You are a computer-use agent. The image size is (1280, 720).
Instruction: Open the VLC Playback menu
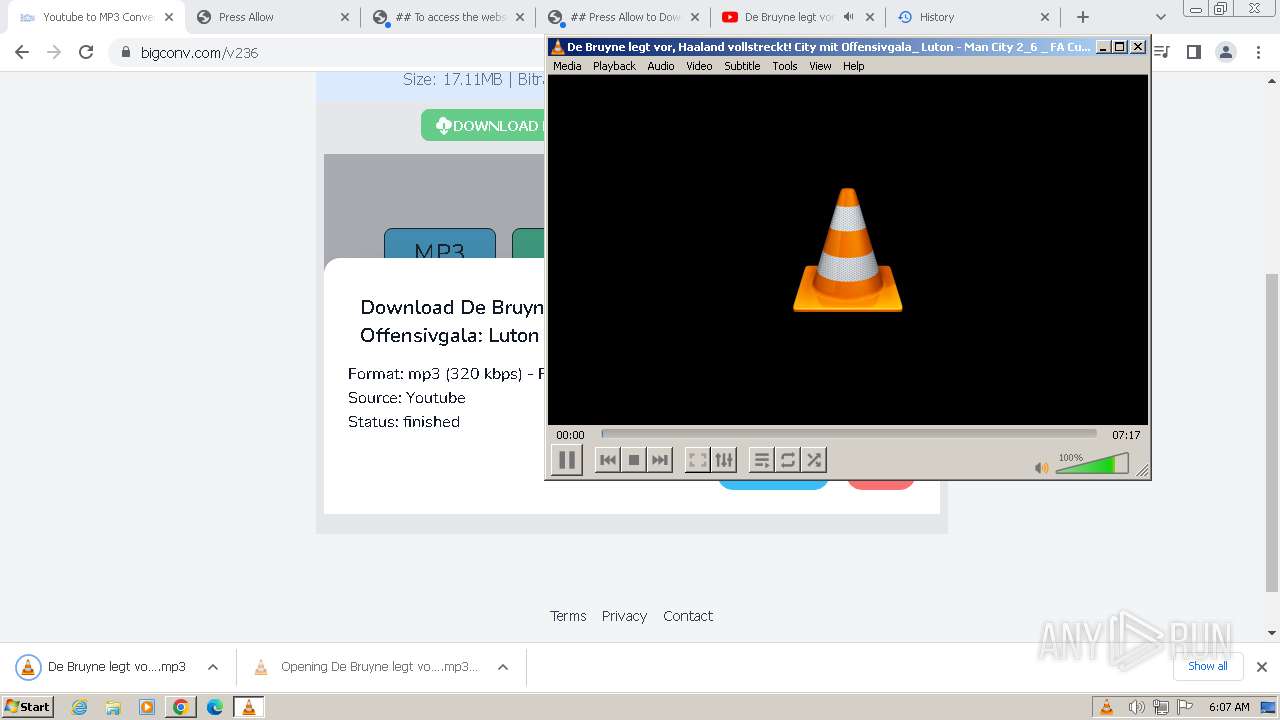click(x=614, y=66)
